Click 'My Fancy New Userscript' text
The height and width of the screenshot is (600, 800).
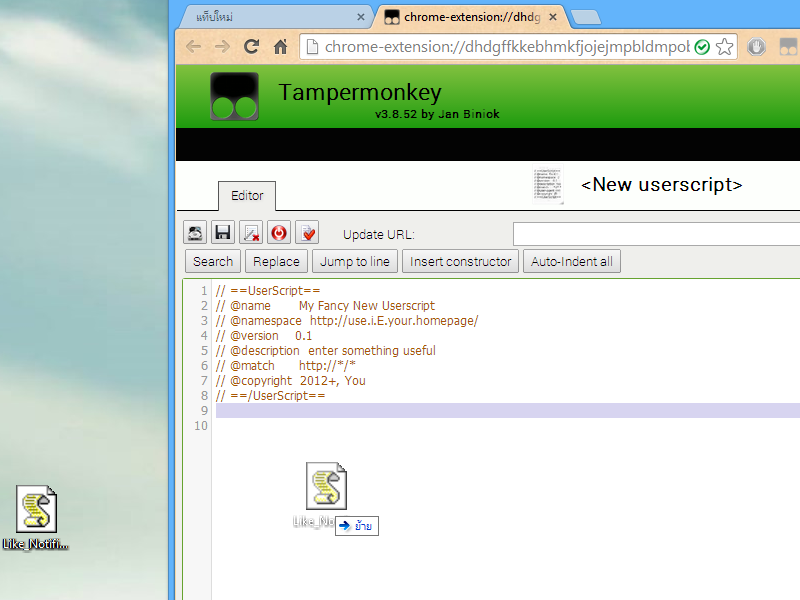tap(367, 306)
